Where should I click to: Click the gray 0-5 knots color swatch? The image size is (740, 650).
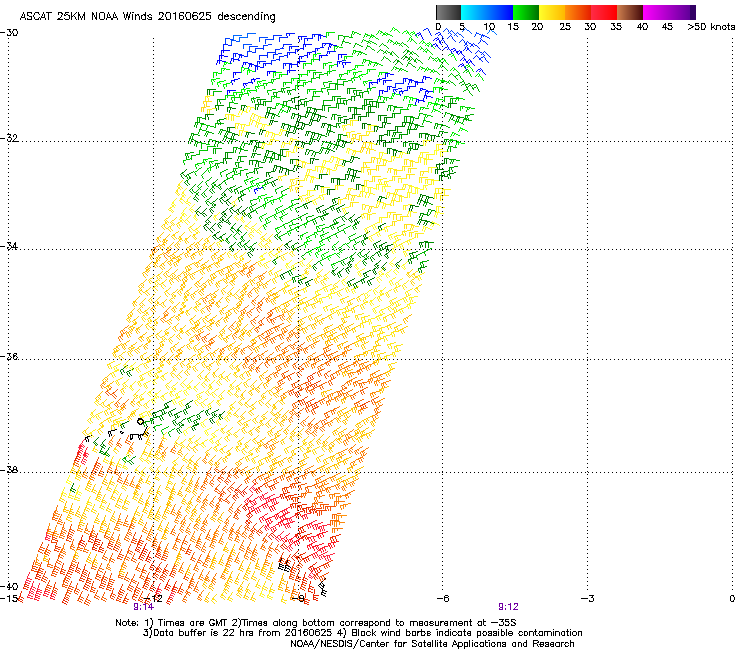[448, 12]
